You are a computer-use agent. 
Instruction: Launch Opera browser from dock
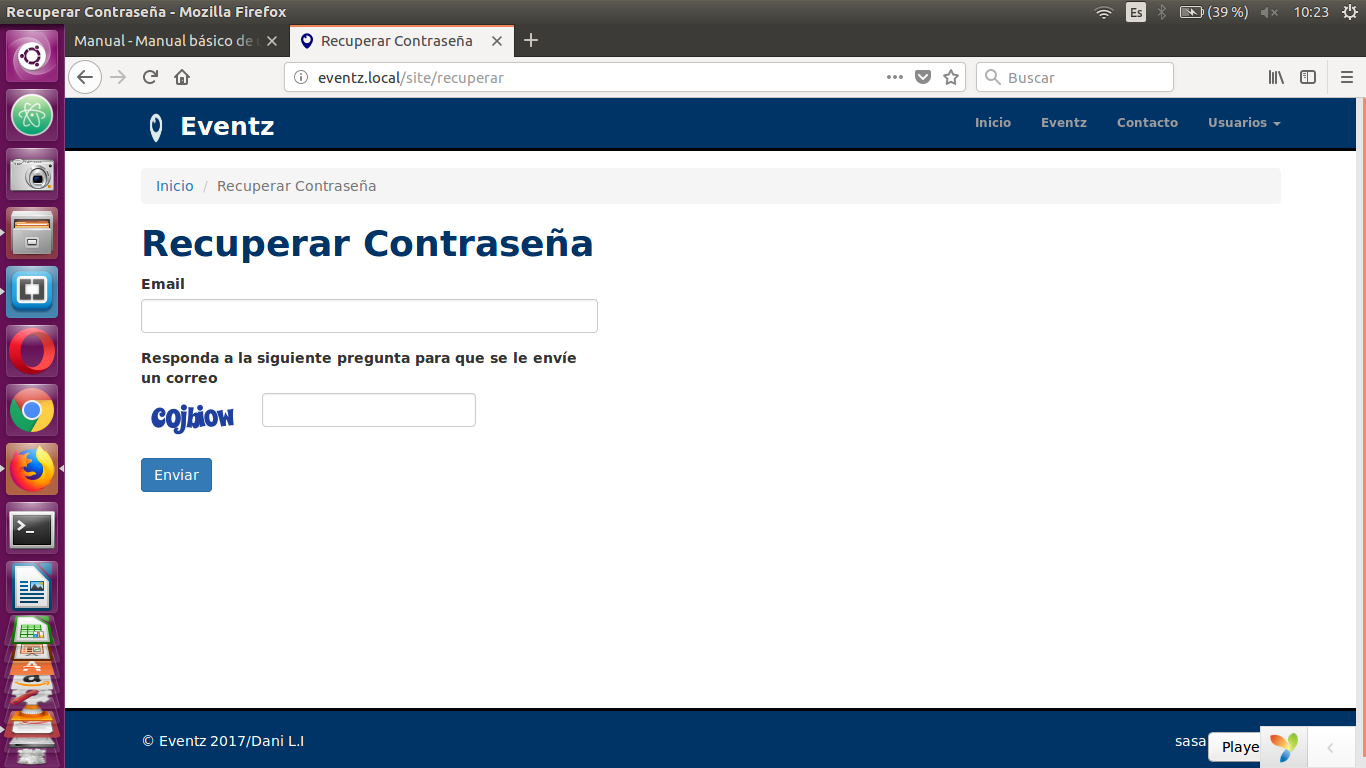pyautogui.click(x=33, y=351)
